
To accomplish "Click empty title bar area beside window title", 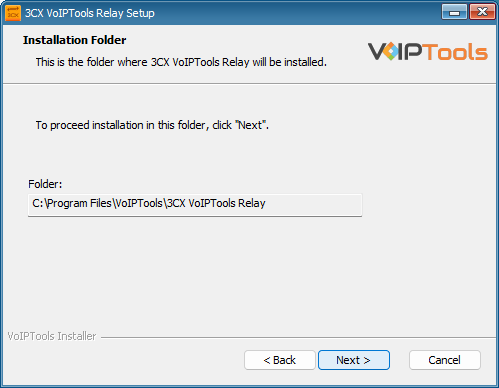I will (297, 13).
